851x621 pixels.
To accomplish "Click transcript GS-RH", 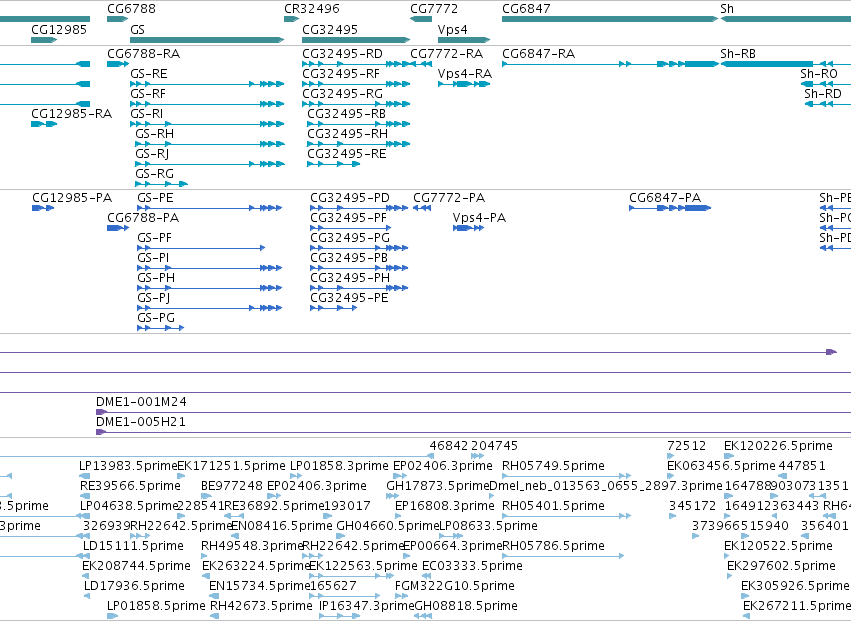I will click(210, 144).
